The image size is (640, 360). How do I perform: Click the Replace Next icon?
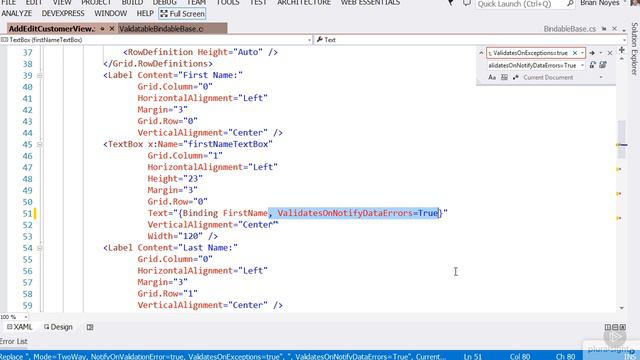[x=593, y=65]
